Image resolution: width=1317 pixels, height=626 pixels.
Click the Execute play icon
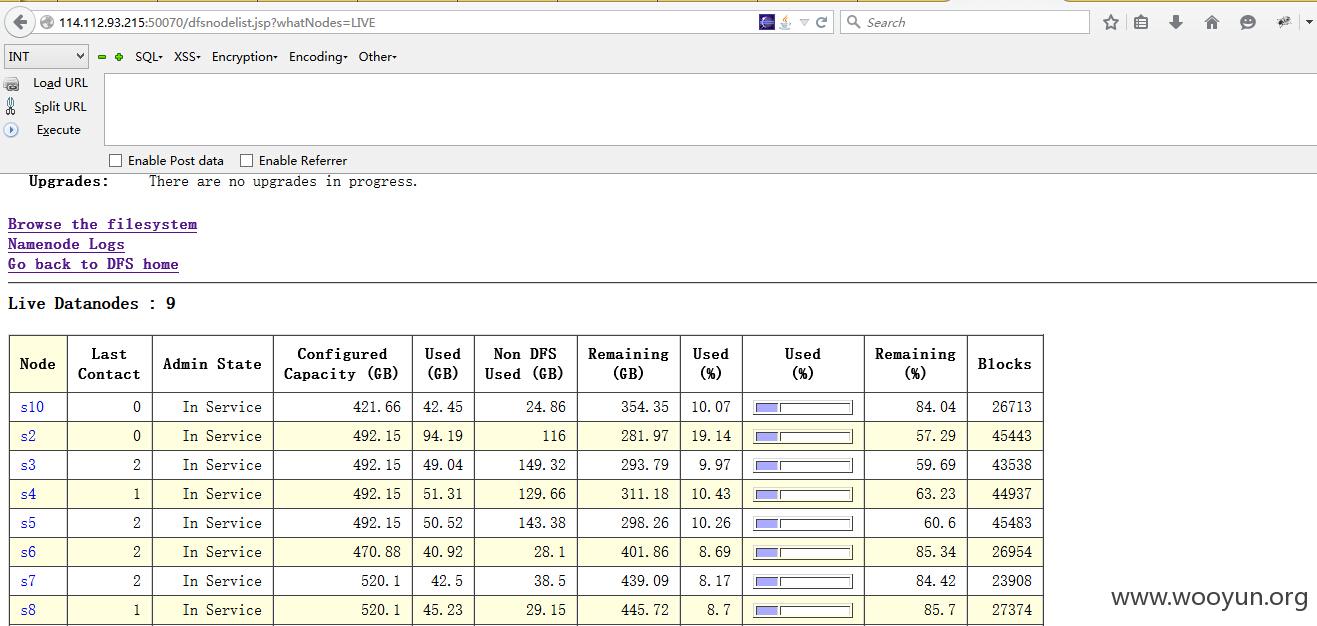11,130
